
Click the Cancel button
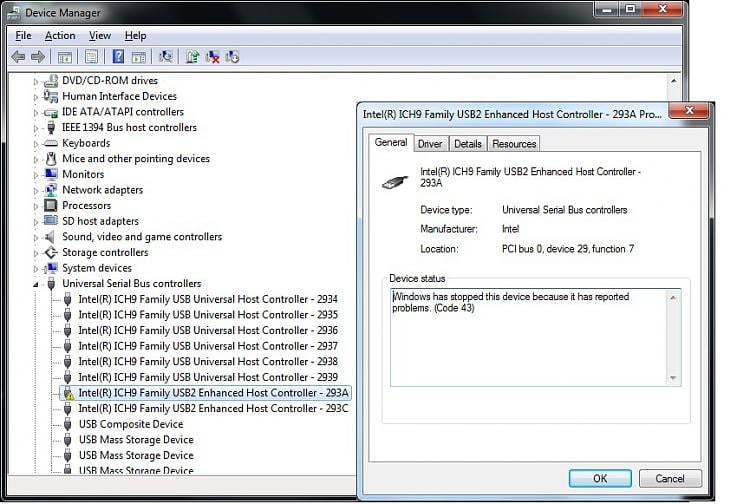pos(670,478)
